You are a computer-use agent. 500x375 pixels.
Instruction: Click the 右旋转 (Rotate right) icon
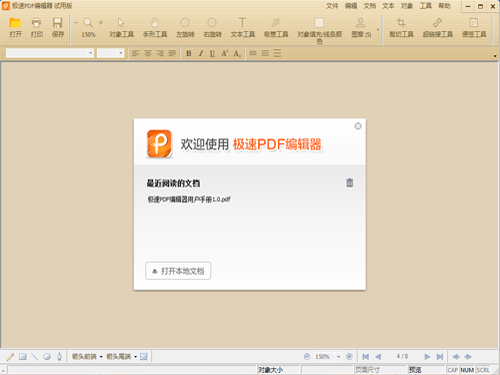tap(212, 23)
